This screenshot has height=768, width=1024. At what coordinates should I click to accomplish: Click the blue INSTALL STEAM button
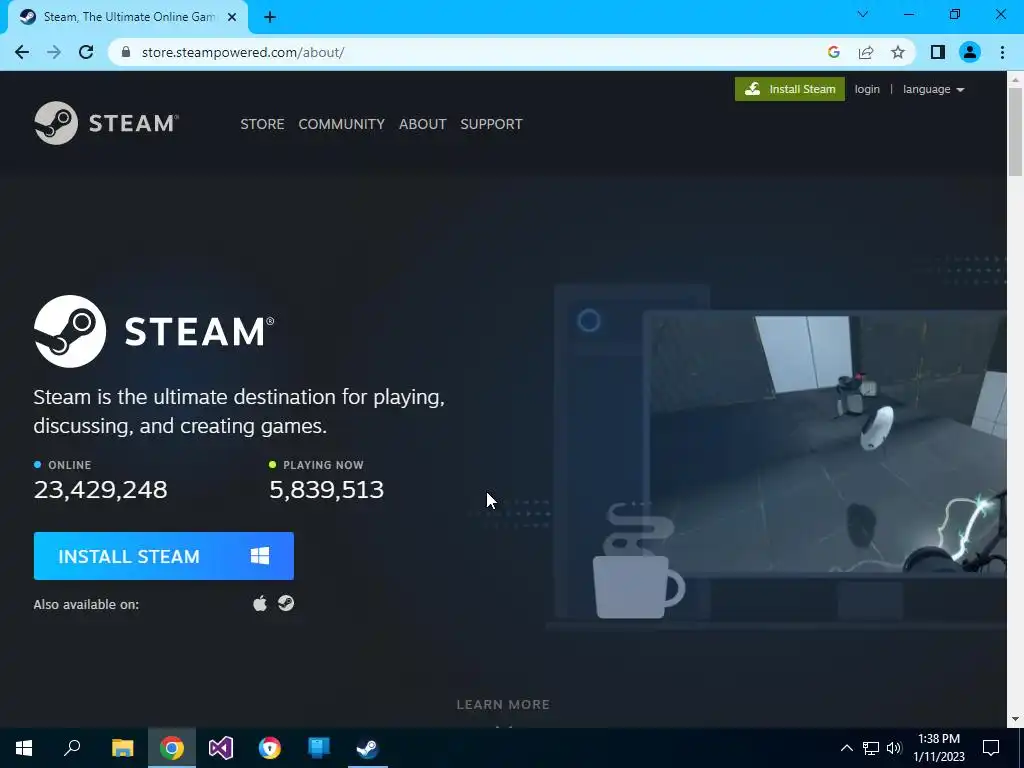(x=164, y=556)
